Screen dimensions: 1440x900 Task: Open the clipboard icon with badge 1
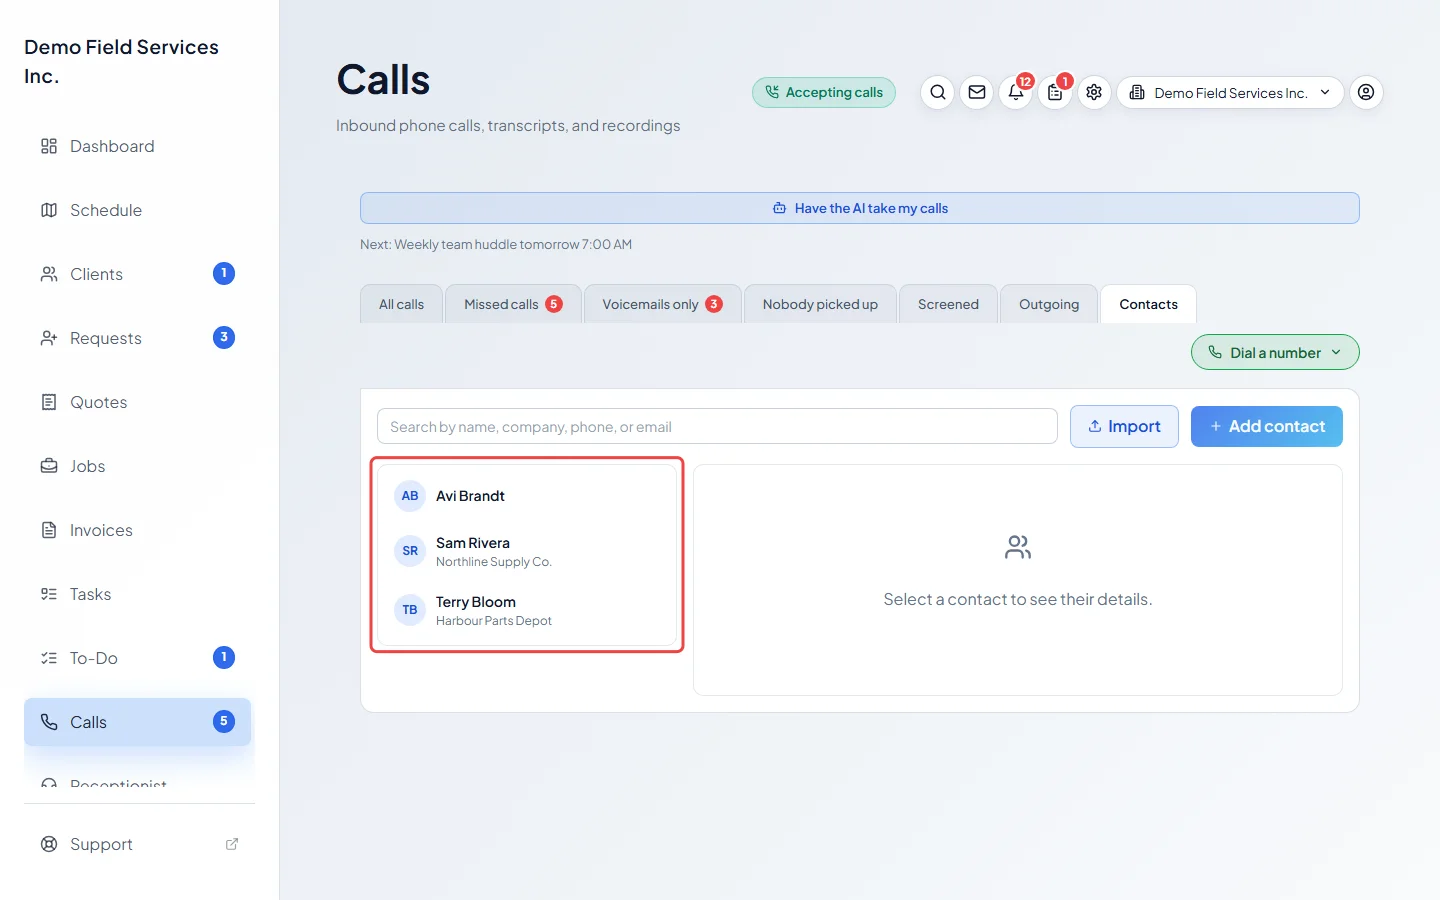pos(1055,92)
